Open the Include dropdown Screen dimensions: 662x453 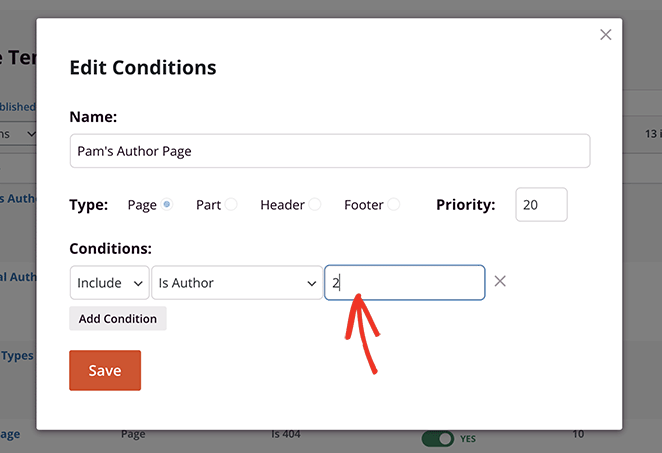coord(109,283)
